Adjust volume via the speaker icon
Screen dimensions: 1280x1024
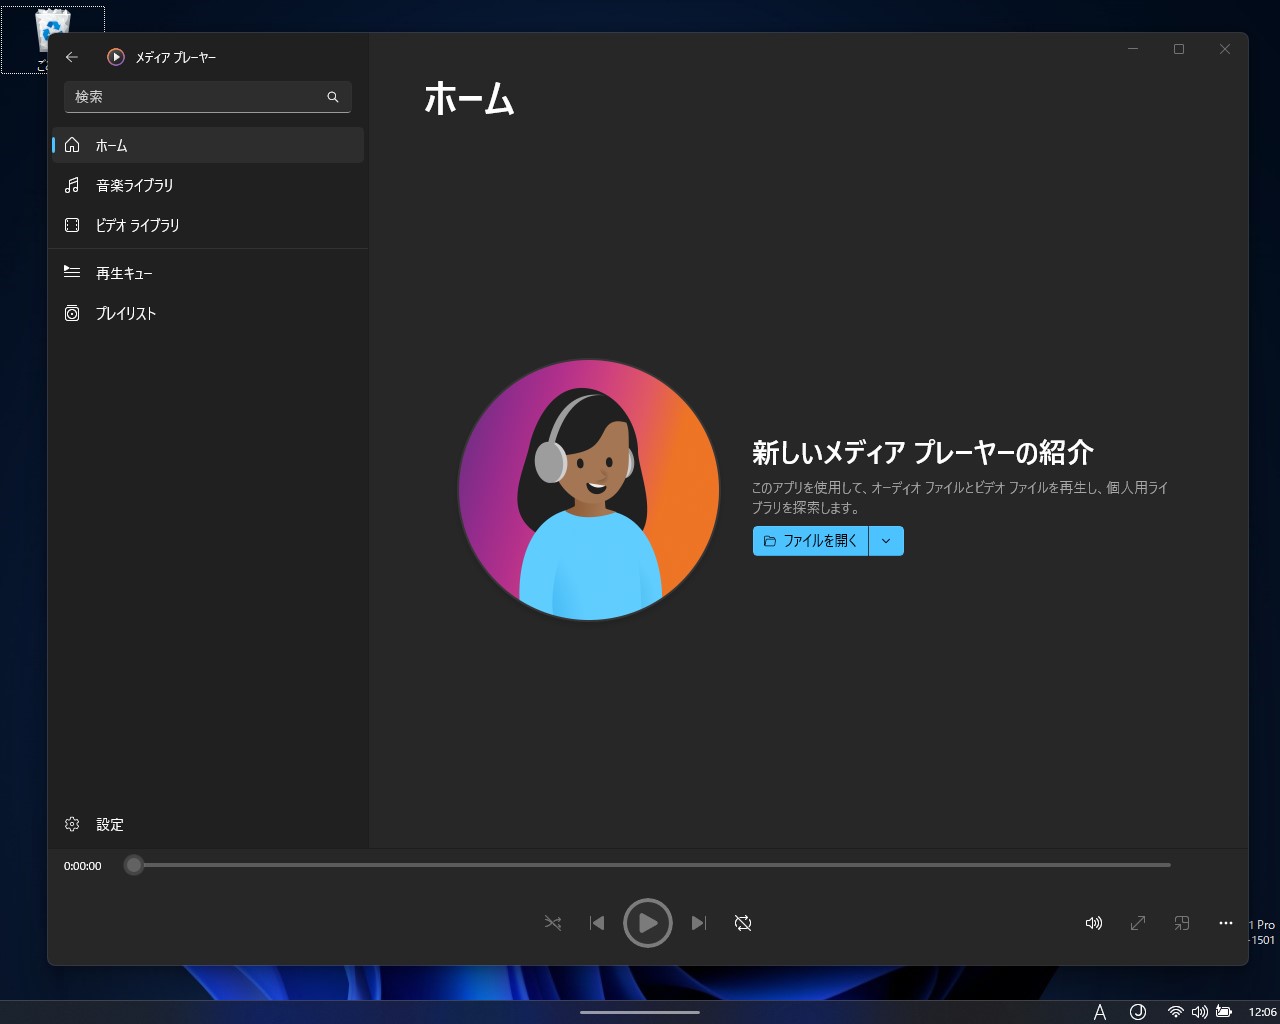point(1093,923)
